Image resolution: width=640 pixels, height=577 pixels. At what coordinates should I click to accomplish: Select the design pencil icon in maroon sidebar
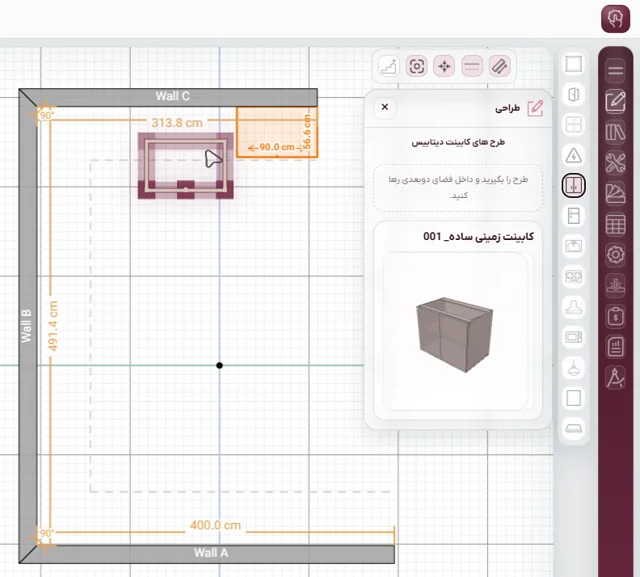[x=615, y=101]
